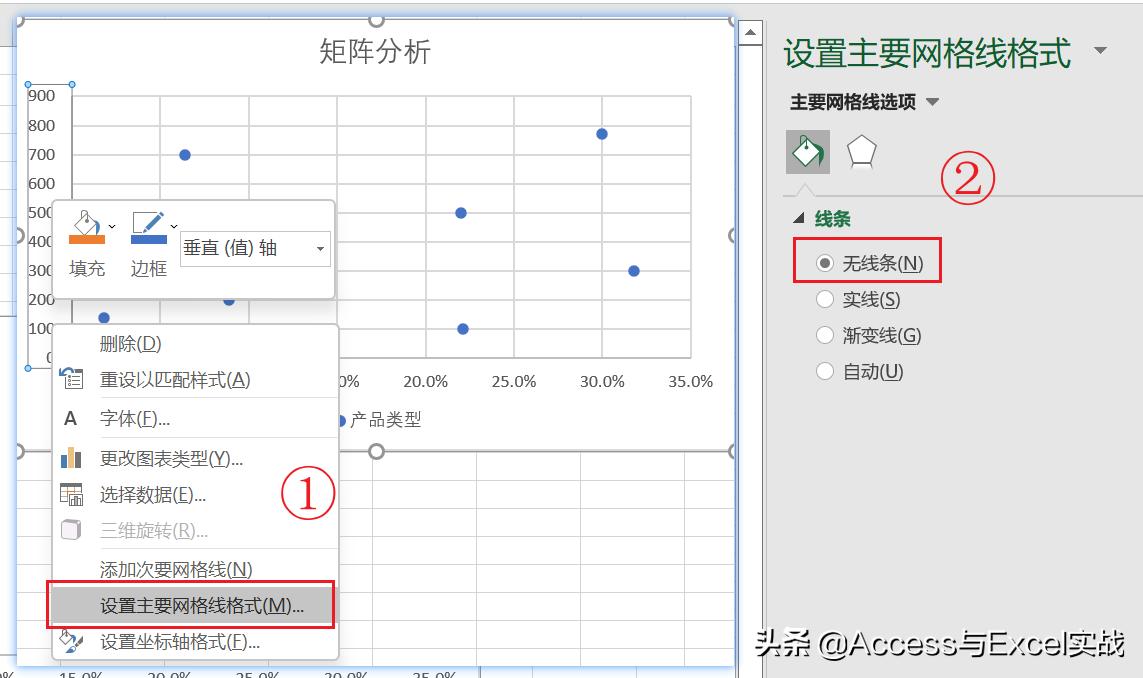Open the 主要网格线选项 dropdown
The height and width of the screenshot is (678, 1143).
pos(934,102)
